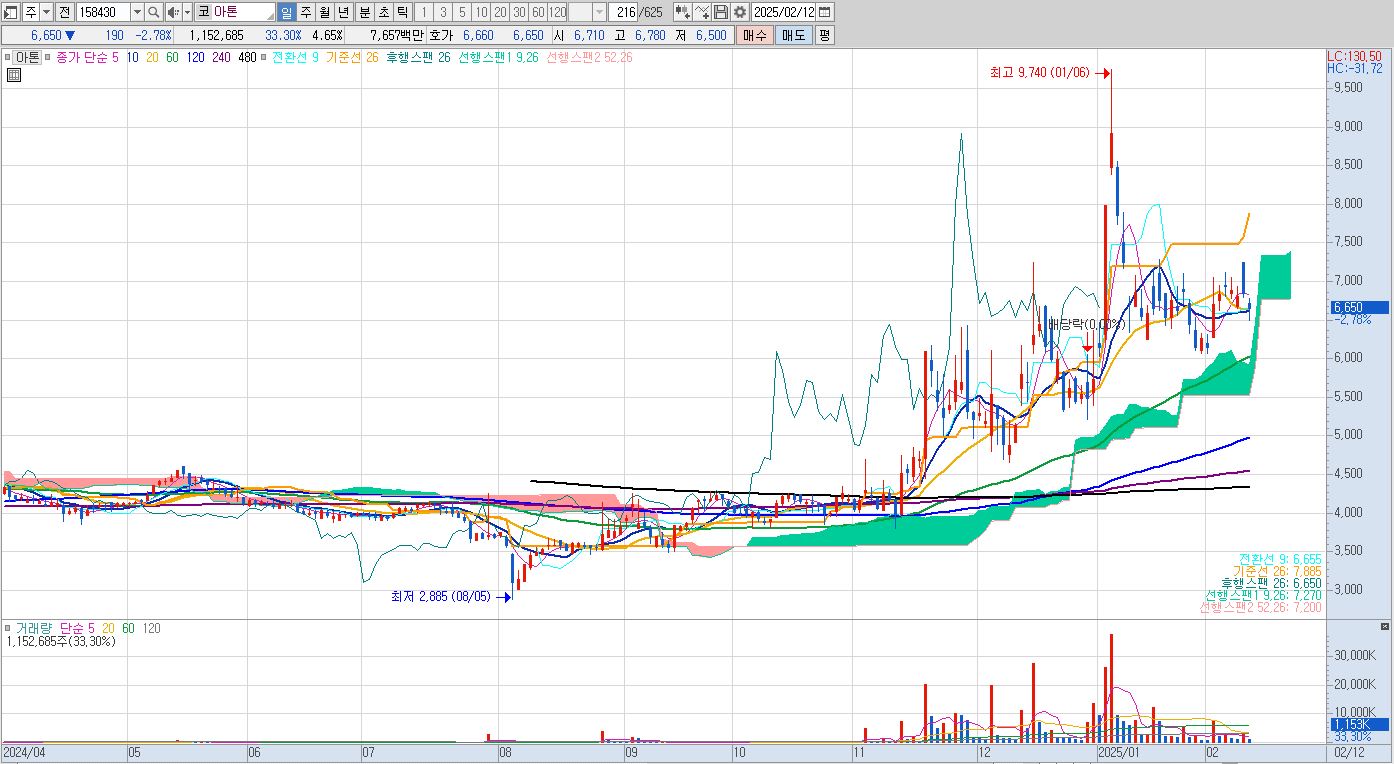Image resolution: width=1394 pixels, height=764 pixels.
Task: Open chart settings gear icon
Action: pos(739,12)
